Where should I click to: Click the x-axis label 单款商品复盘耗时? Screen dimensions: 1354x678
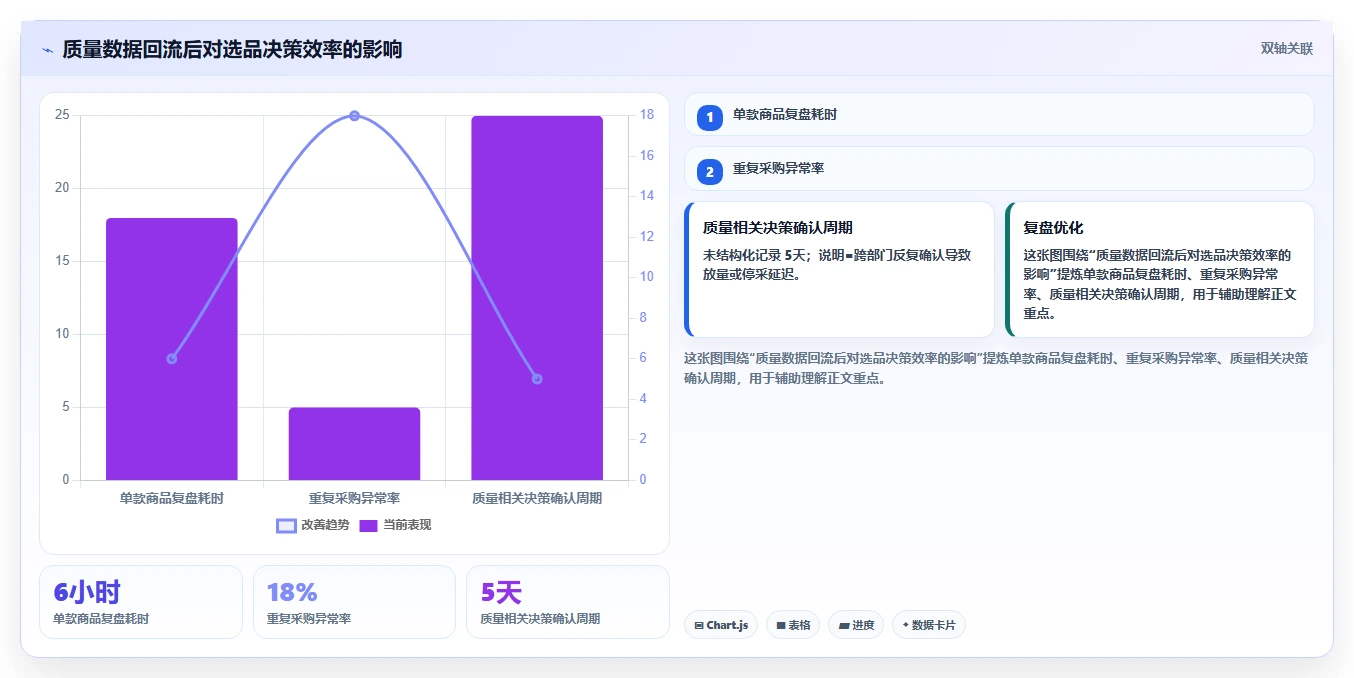tap(172, 498)
